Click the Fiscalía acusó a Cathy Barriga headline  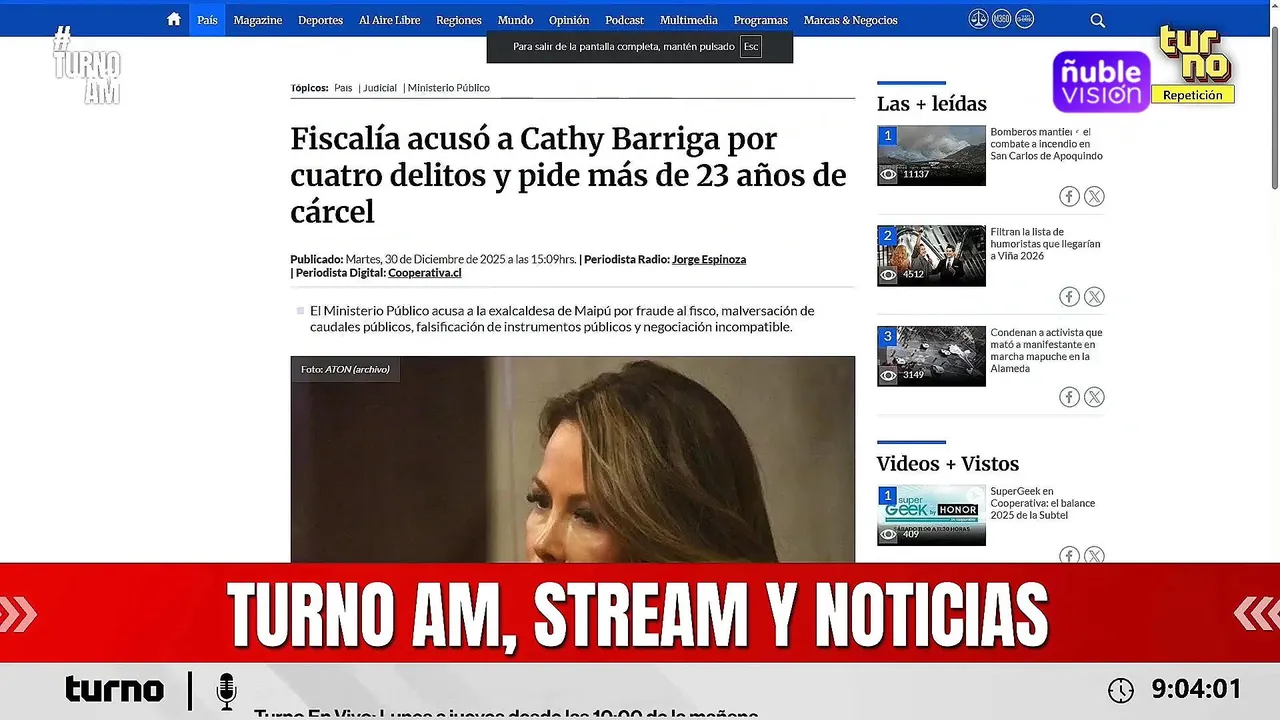pyautogui.click(x=568, y=175)
